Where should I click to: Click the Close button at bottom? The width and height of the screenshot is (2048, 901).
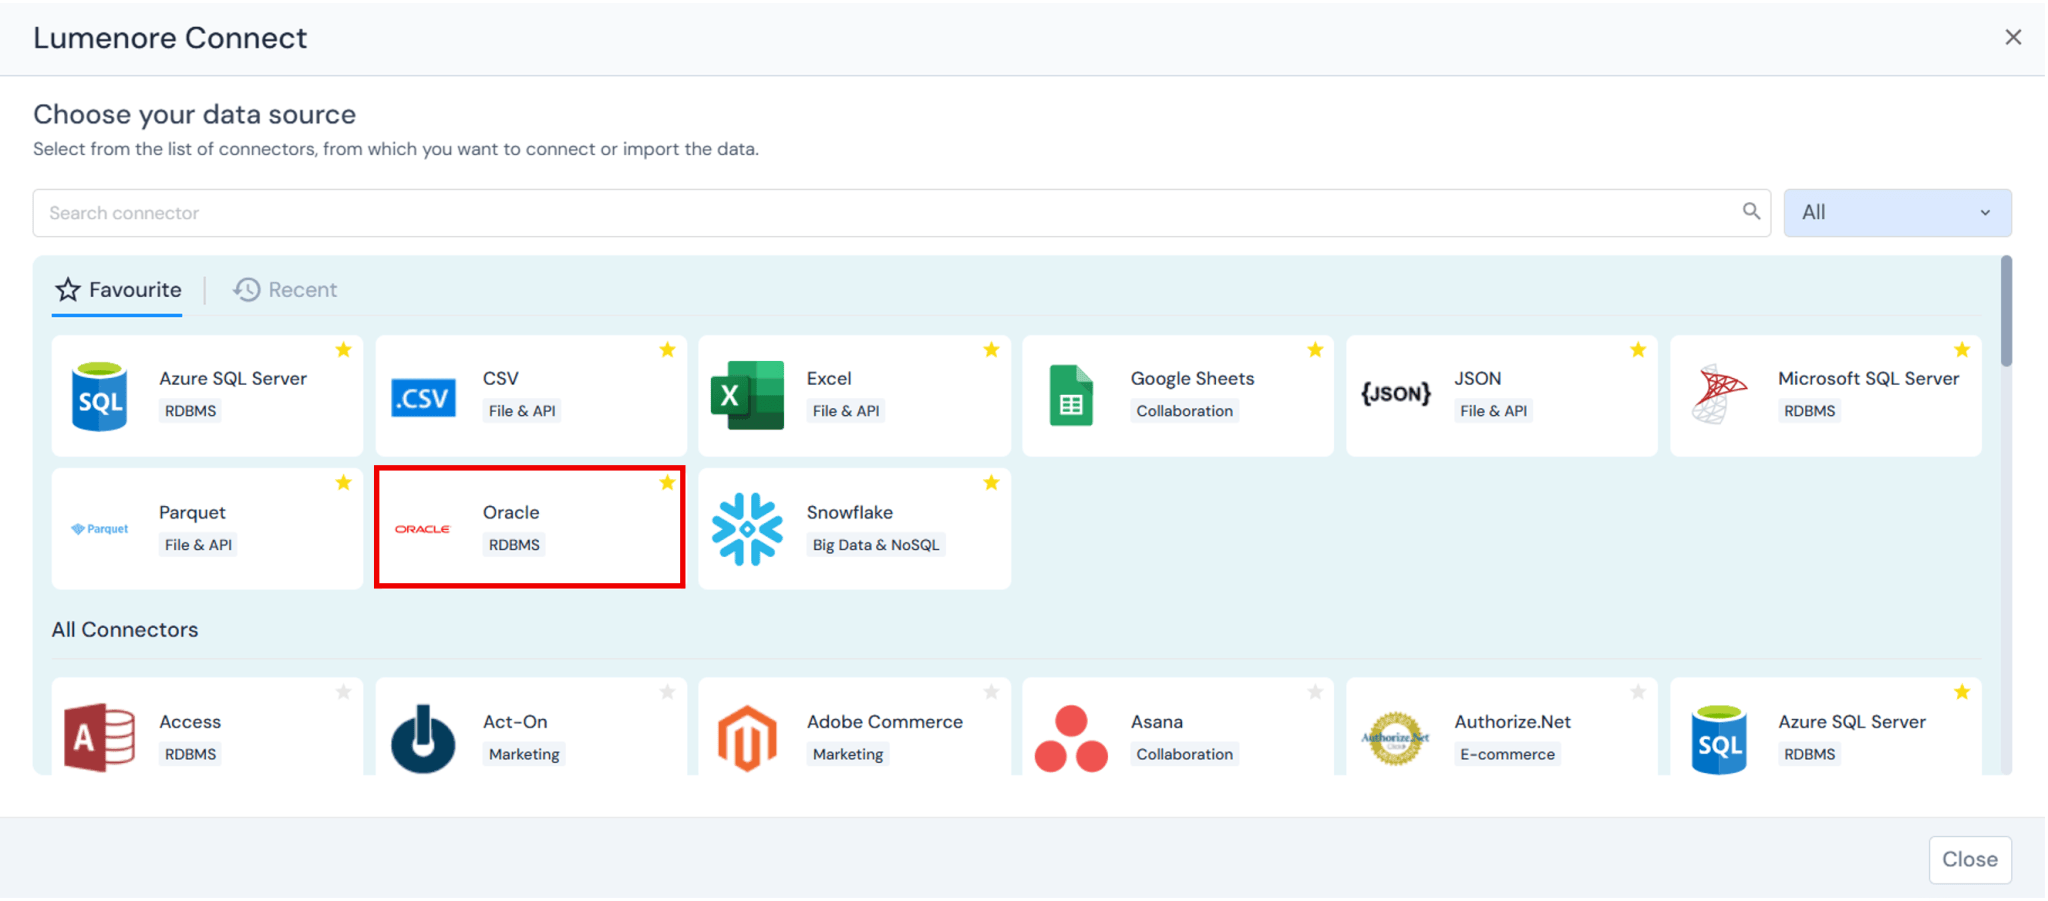click(x=1969, y=859)
